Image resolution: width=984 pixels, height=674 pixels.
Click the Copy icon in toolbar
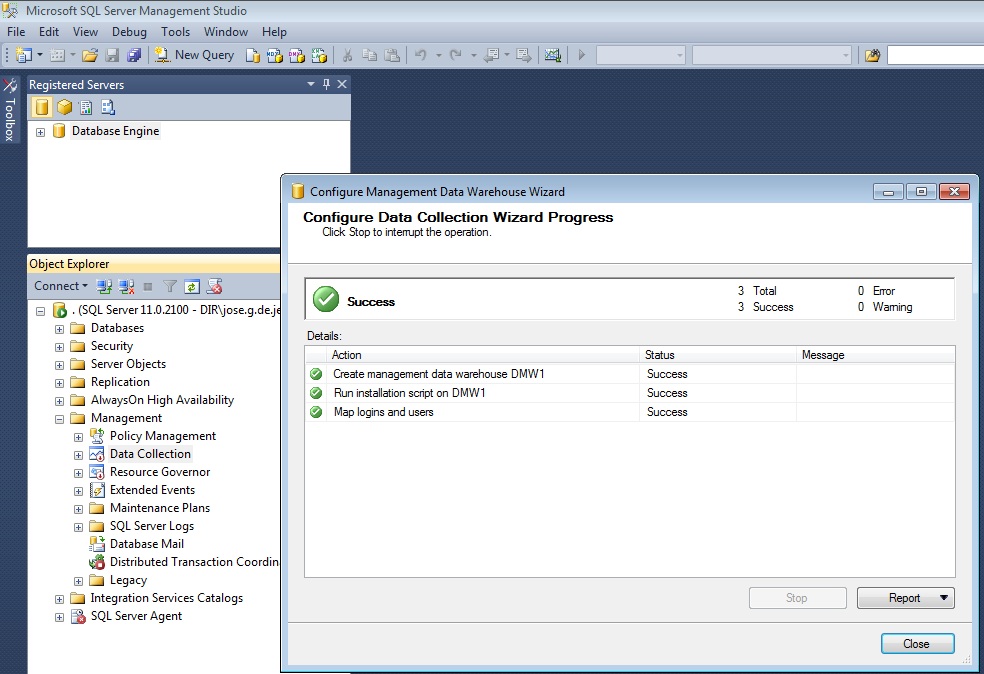coord(370,55)
